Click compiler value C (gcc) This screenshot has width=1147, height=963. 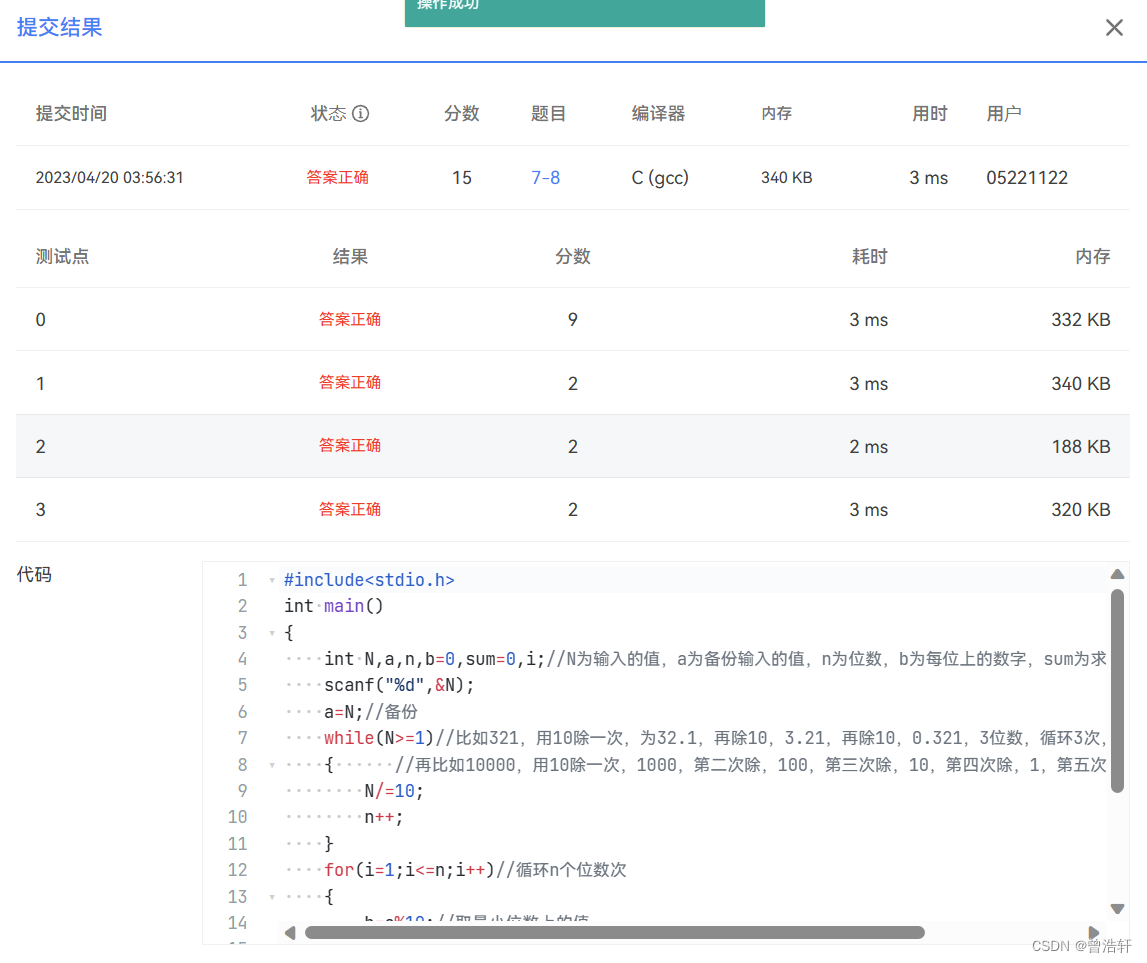click(x=660, y=178)
